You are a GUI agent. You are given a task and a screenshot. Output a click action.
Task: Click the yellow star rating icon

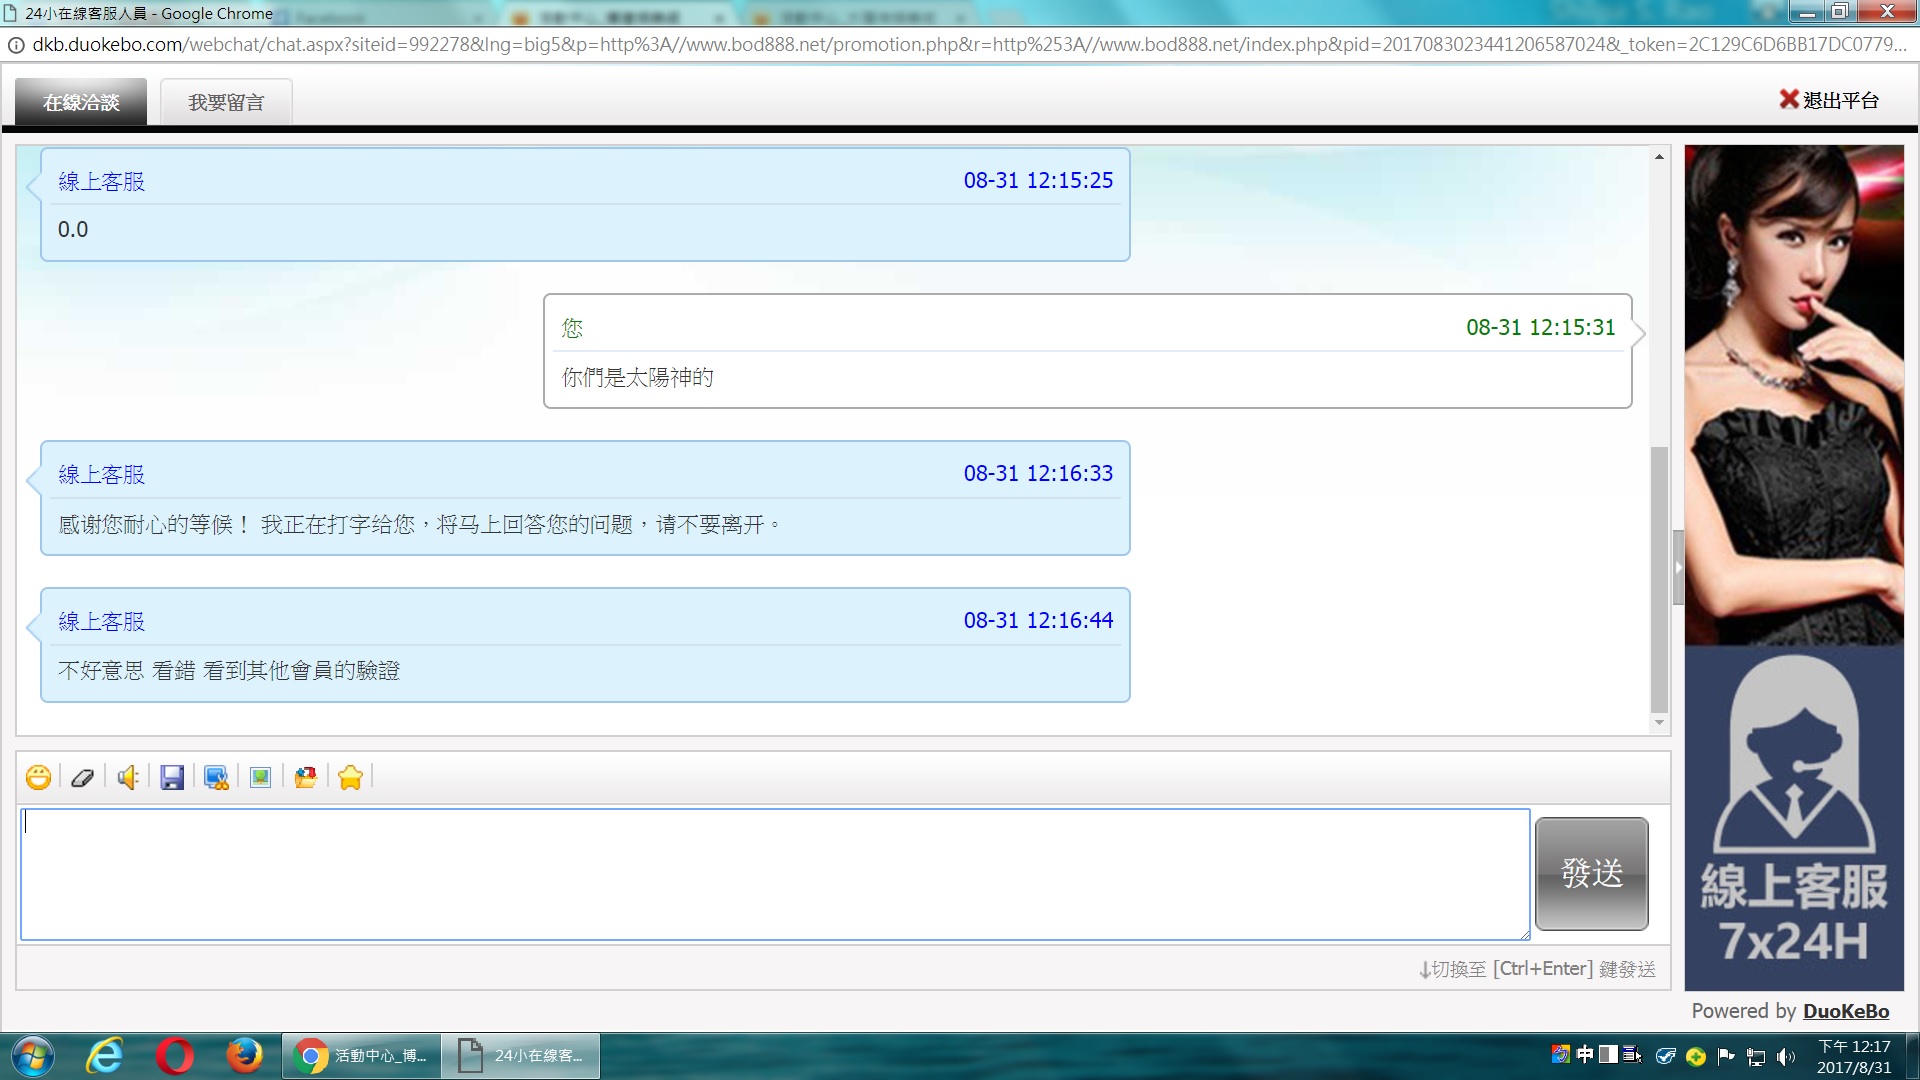pos(350,777)
